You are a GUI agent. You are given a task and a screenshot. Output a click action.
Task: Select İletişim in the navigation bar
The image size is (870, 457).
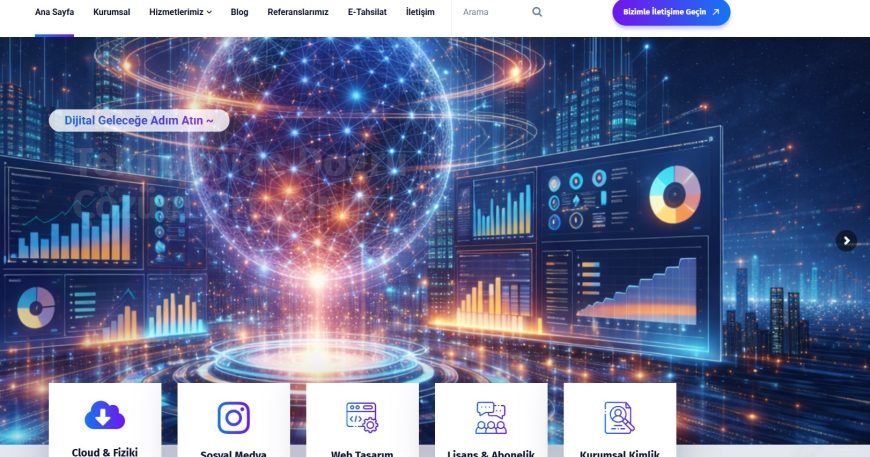point(420,12)
